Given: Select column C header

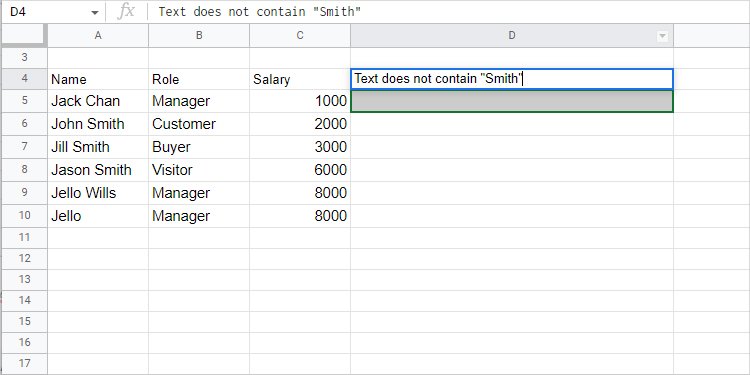Looking at the screenshot, I should tap(300, 35).
